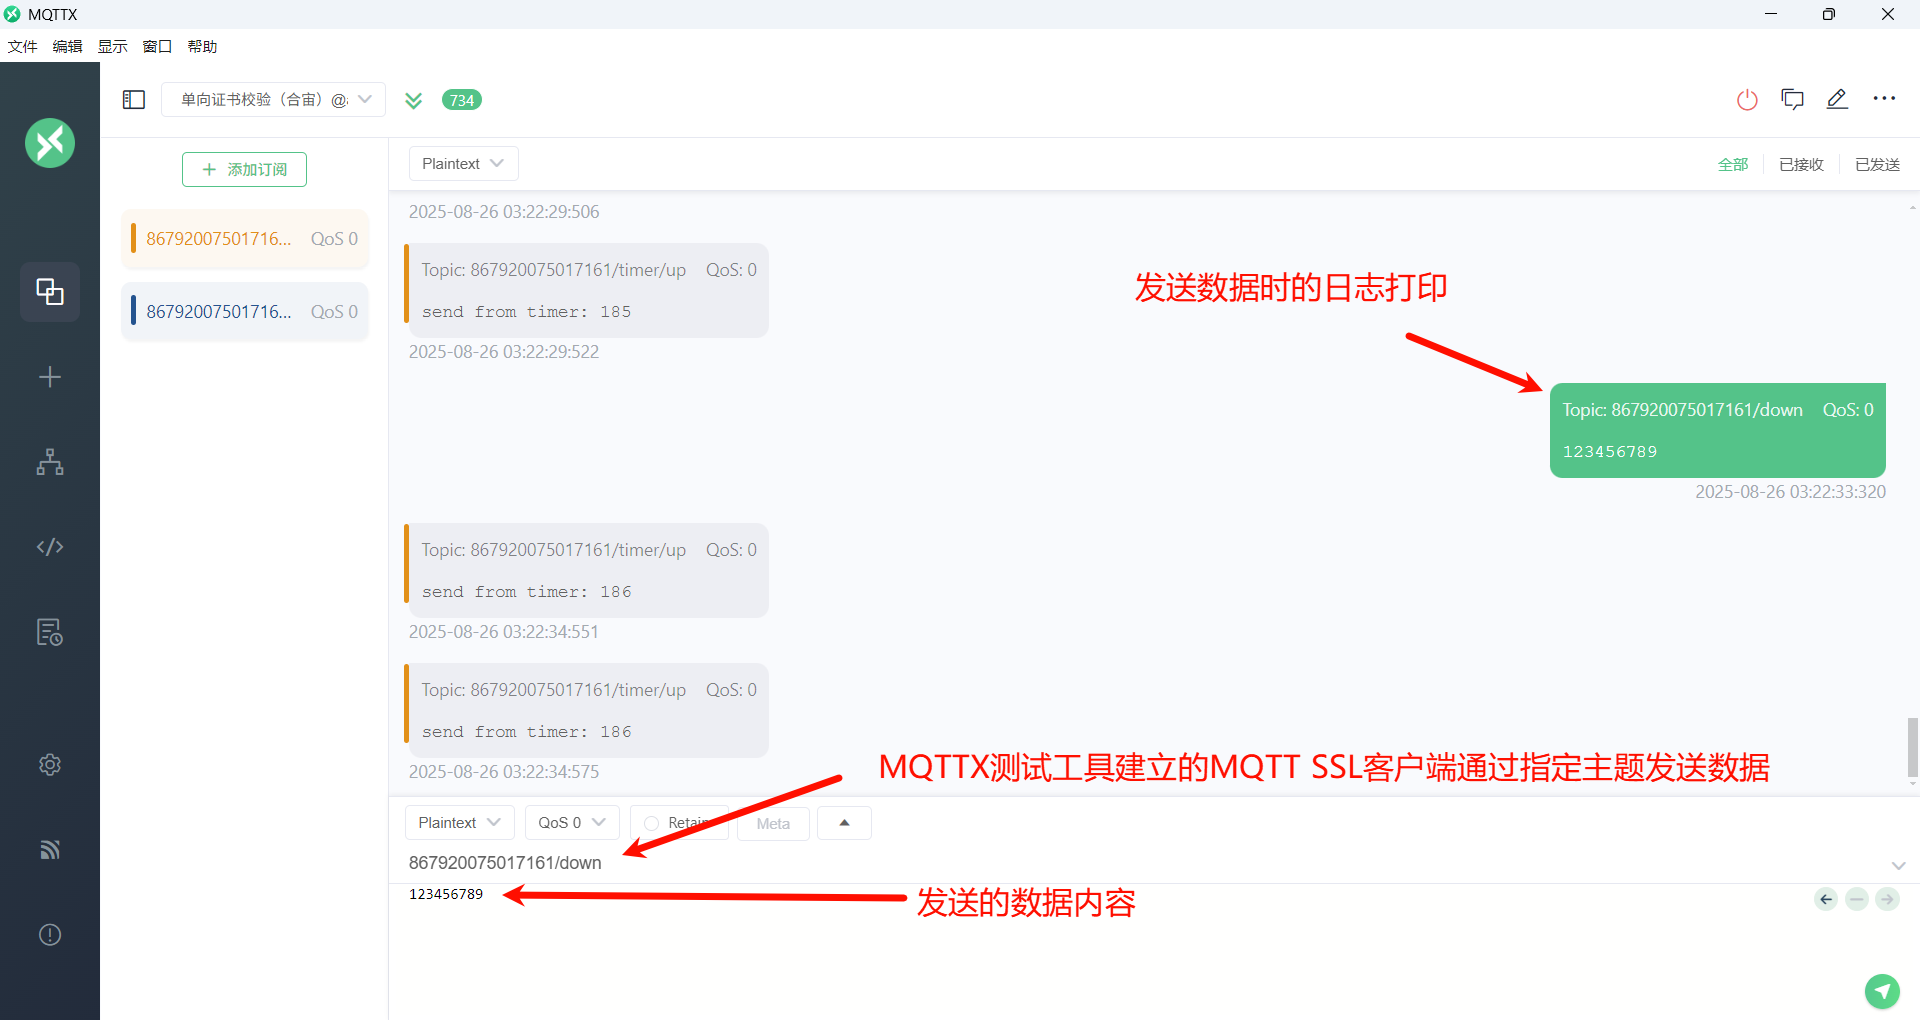This screenshot has height=1020, width=1920.
Task: Click the 734 unread message badge
Action: [462, 100]
